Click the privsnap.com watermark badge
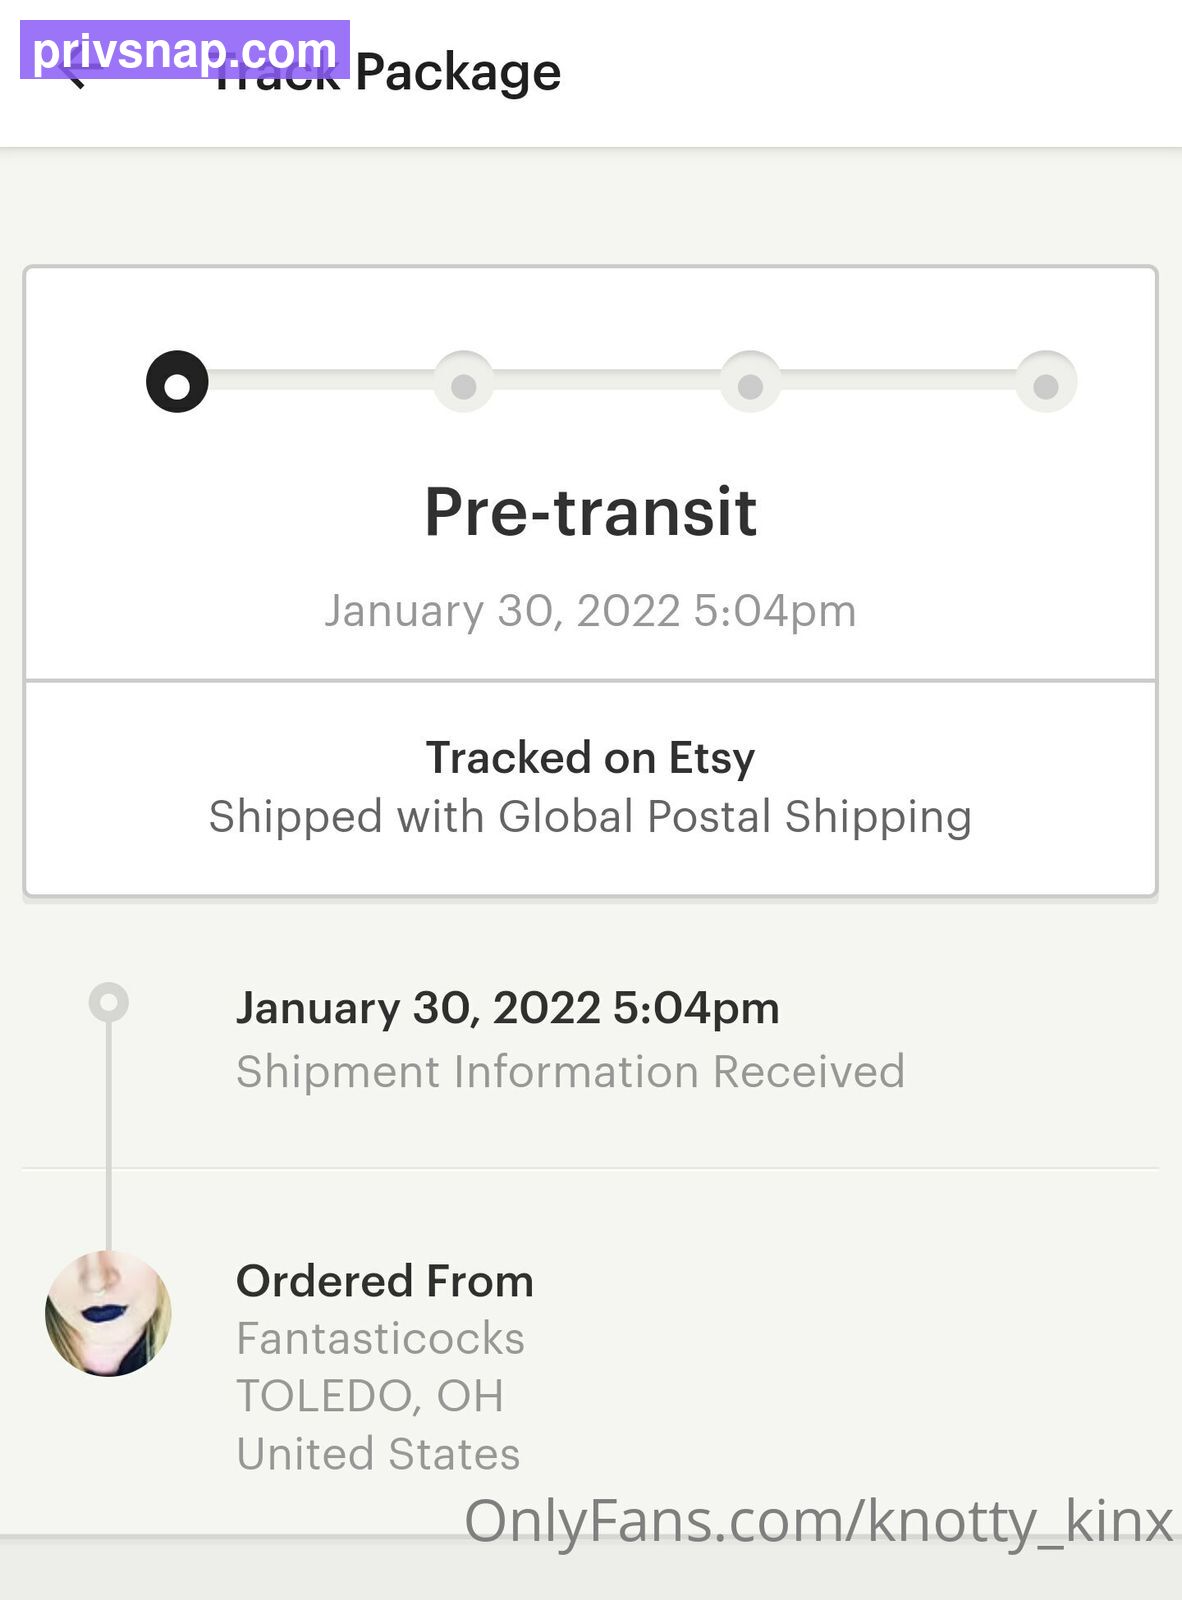Viewport: 1182px width, 1600px height. [x=184, y=50]
